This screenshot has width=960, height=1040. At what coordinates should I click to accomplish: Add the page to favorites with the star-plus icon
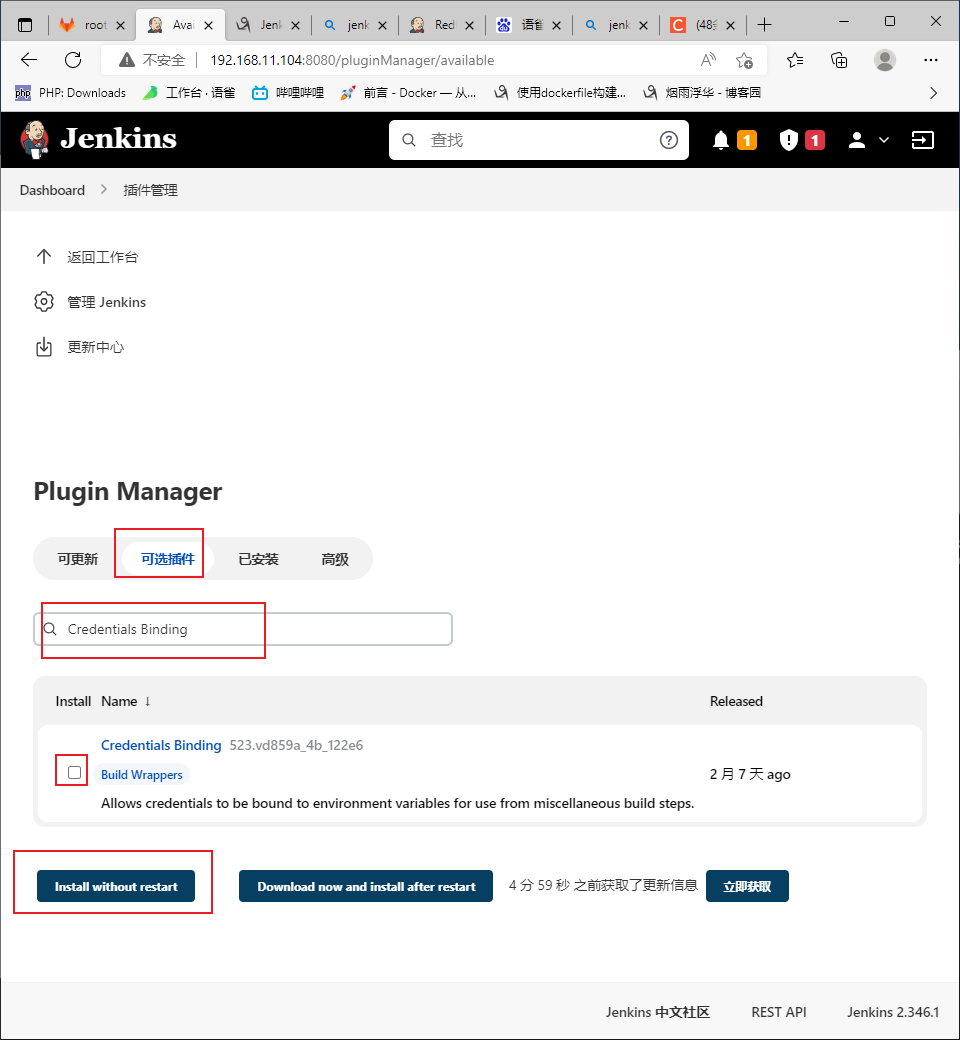point(744,60)
